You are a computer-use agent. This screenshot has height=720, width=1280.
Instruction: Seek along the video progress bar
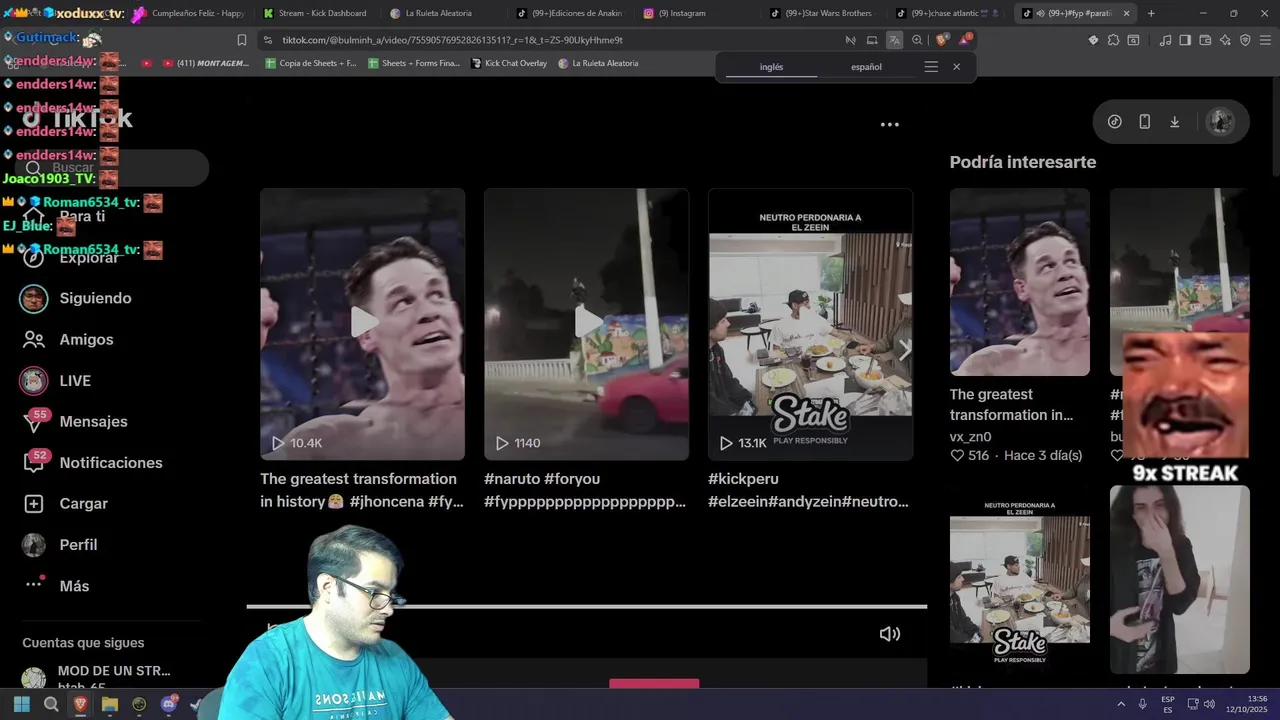pyautogui.click(x=587, y=606)
